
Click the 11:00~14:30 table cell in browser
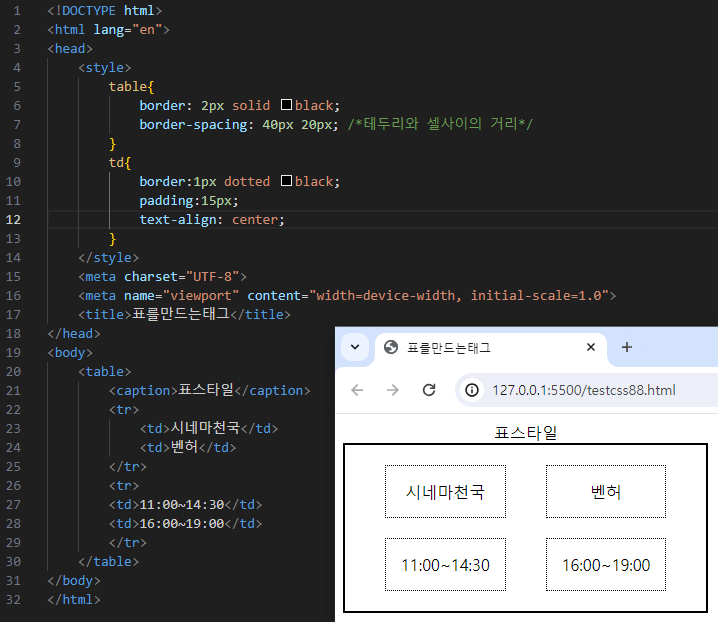445,564
